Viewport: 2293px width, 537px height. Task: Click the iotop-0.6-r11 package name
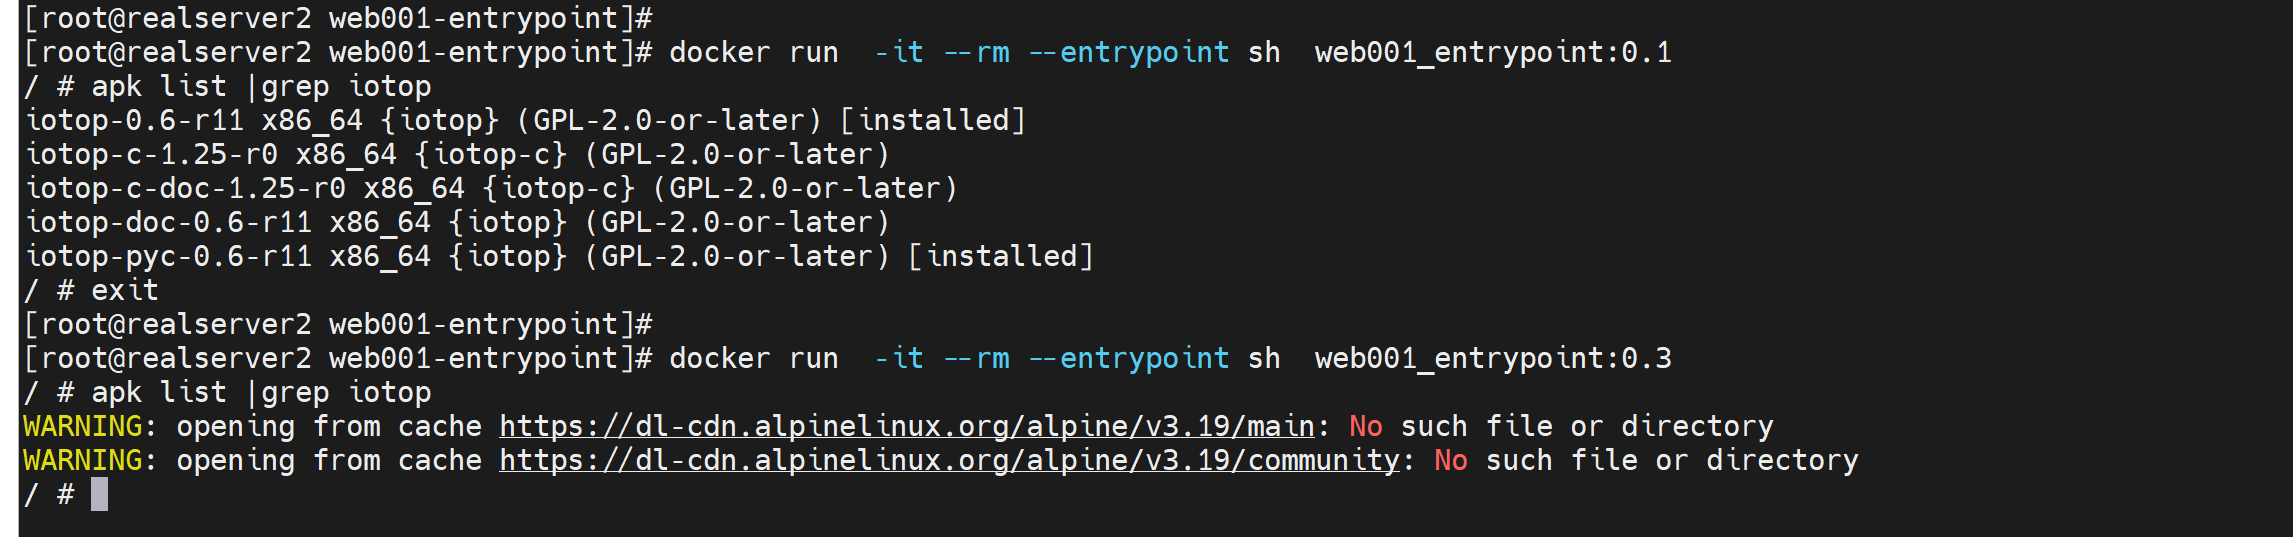coord(134,121)
